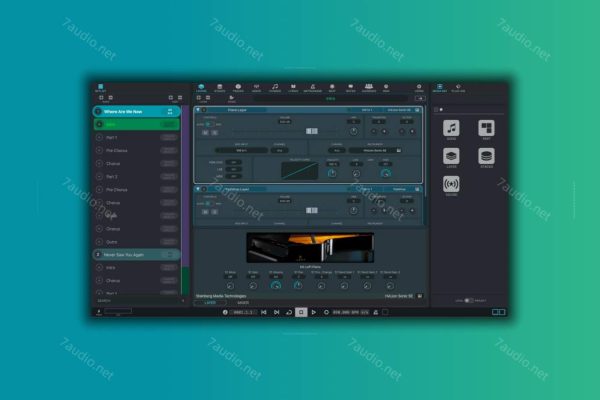This screenshot has width=600, height=400.
Task: Open Piano Layer input channel dropdown
Action: tap(280, 150)
